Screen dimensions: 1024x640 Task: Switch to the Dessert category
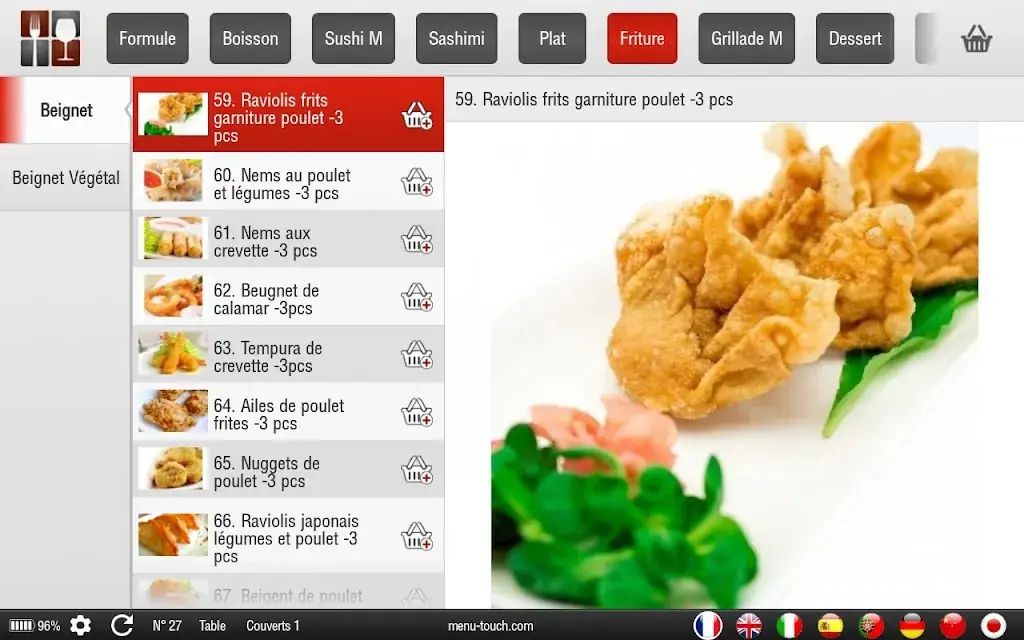(x=855, y=39)
